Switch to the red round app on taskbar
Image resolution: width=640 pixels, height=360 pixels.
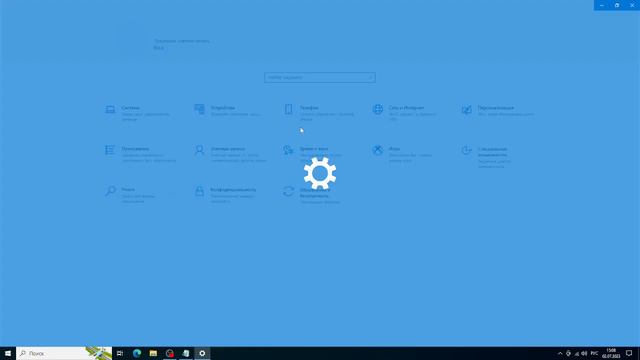[x=170, y=353]
